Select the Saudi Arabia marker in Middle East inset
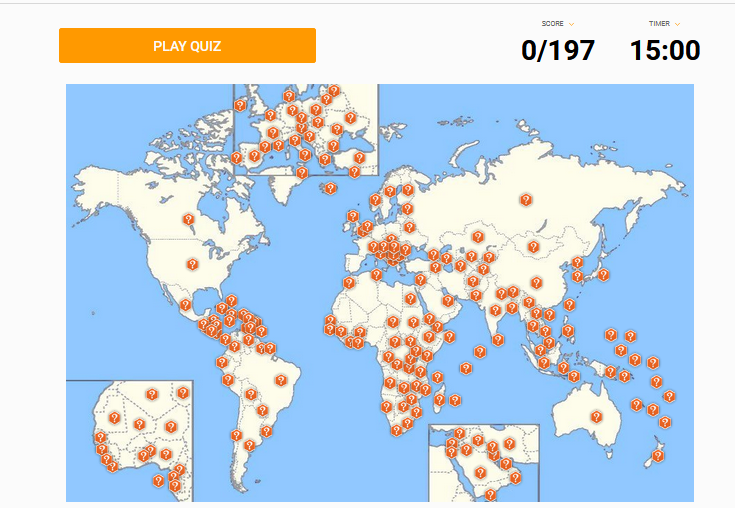The image size is (735, 508). click(480, 472)
